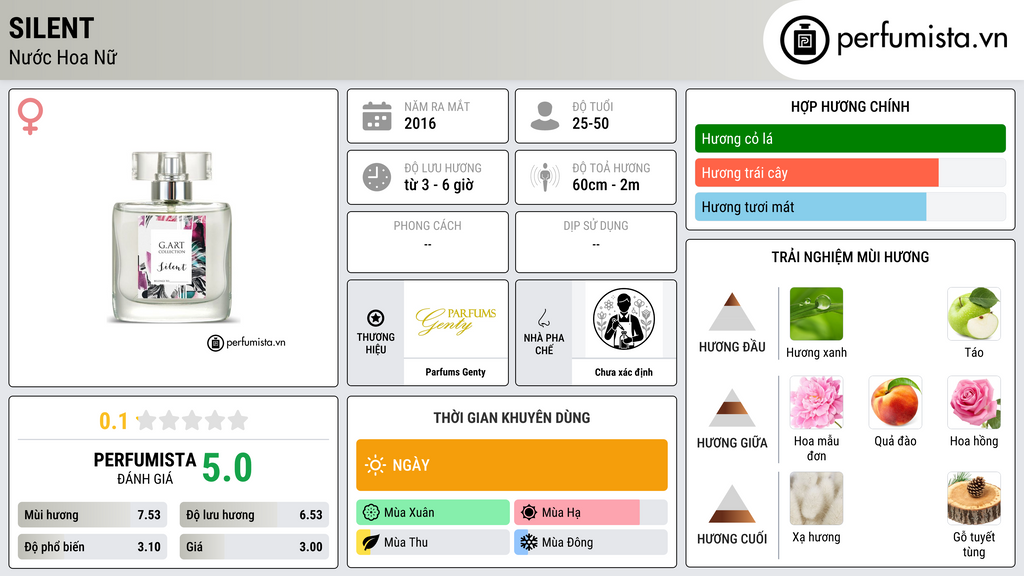Click the Giá 3.00 score bar
This screenshot has height=576, width=1024.
[254, 547]
